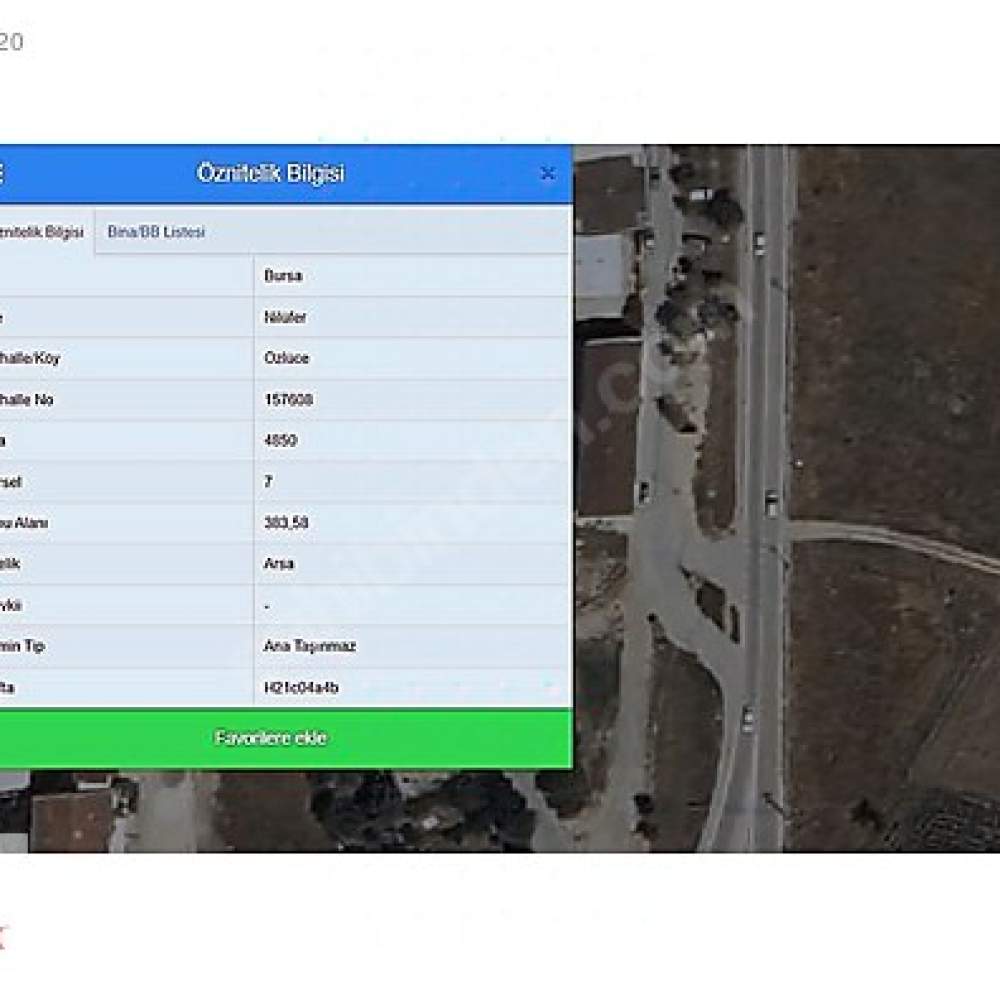This screenshot has height=1000, width=1000.
Task: Select the area value 303,58
Action: pyautogui.click(x=286, y=523)
